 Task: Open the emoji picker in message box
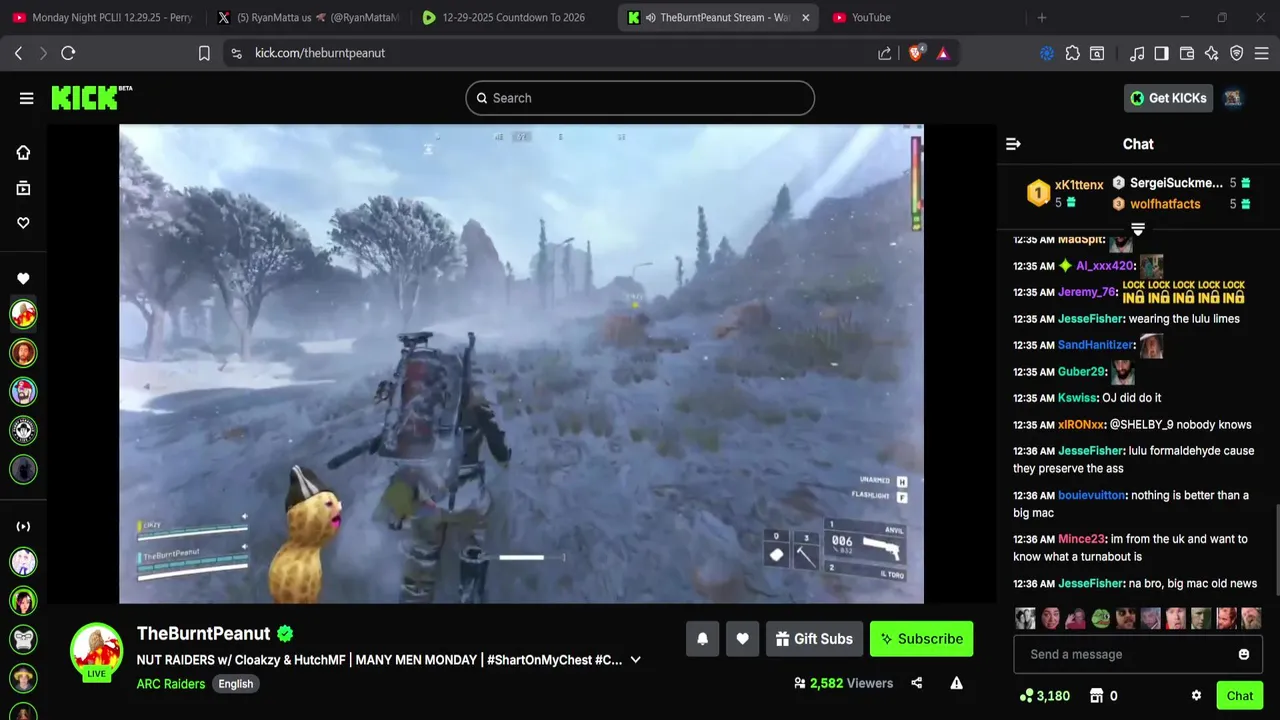(x=1244, y=655)
